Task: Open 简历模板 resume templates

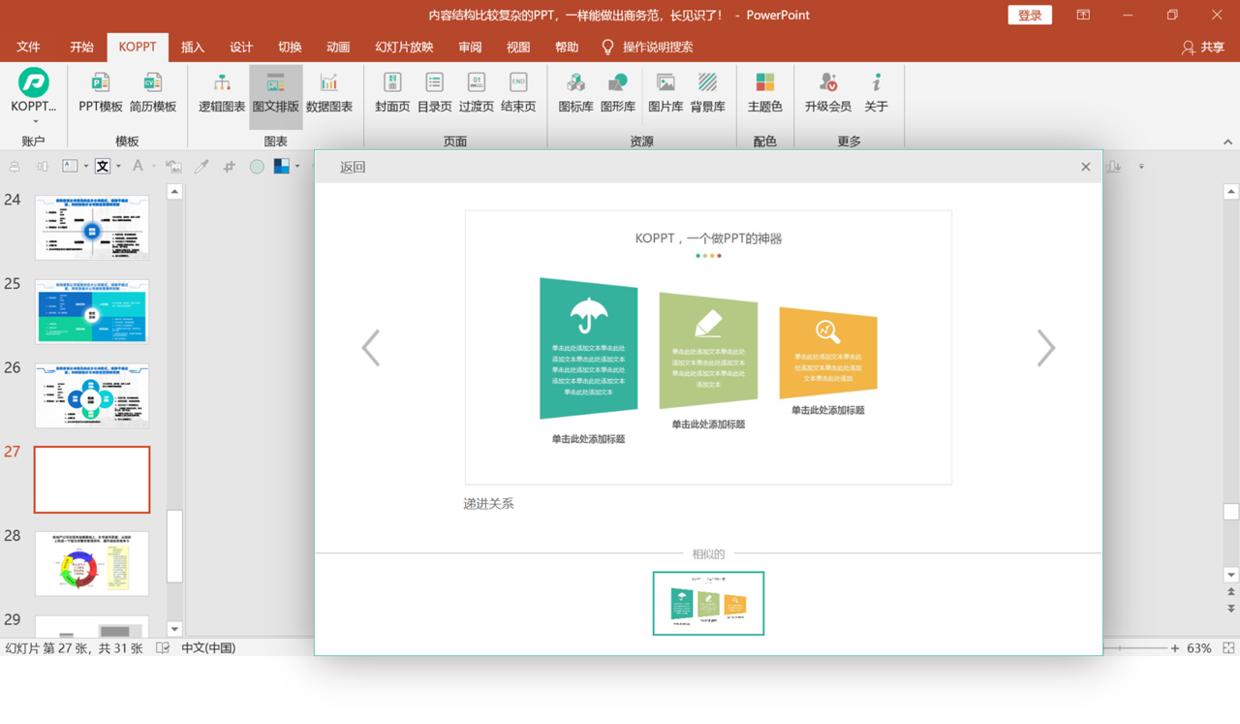Action: pos(152,92)
